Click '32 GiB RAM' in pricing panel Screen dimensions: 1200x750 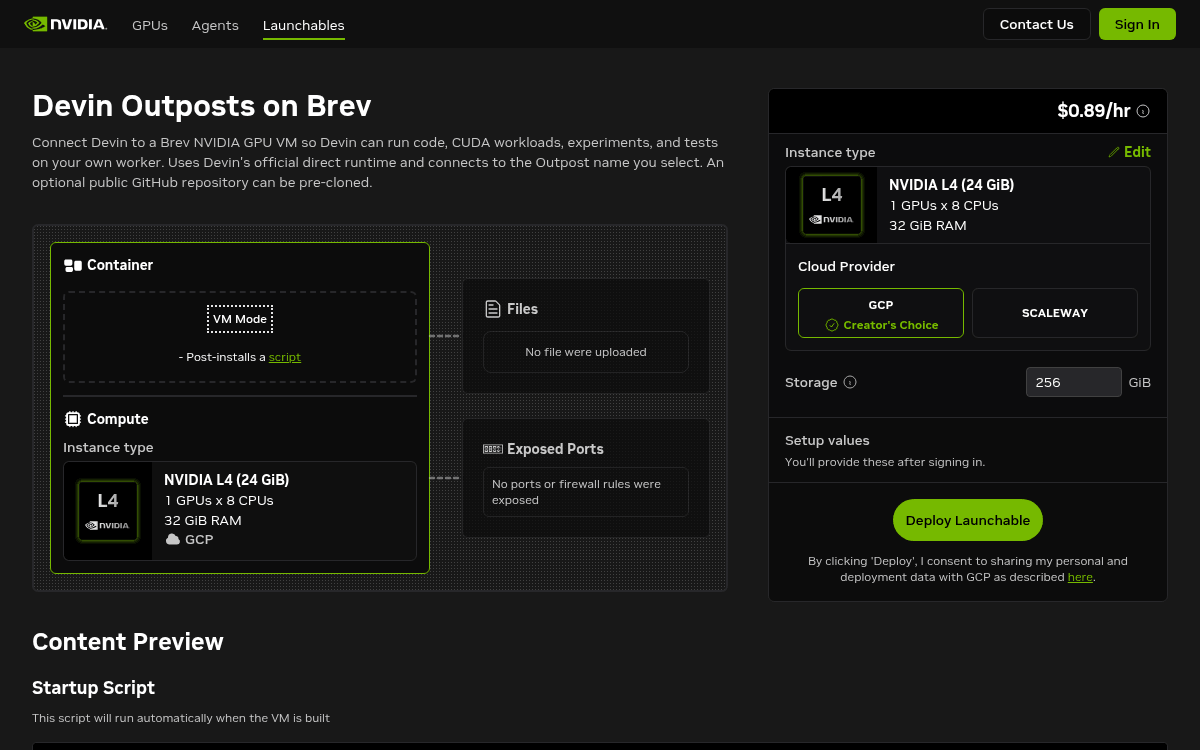click(x=928, y=225)
